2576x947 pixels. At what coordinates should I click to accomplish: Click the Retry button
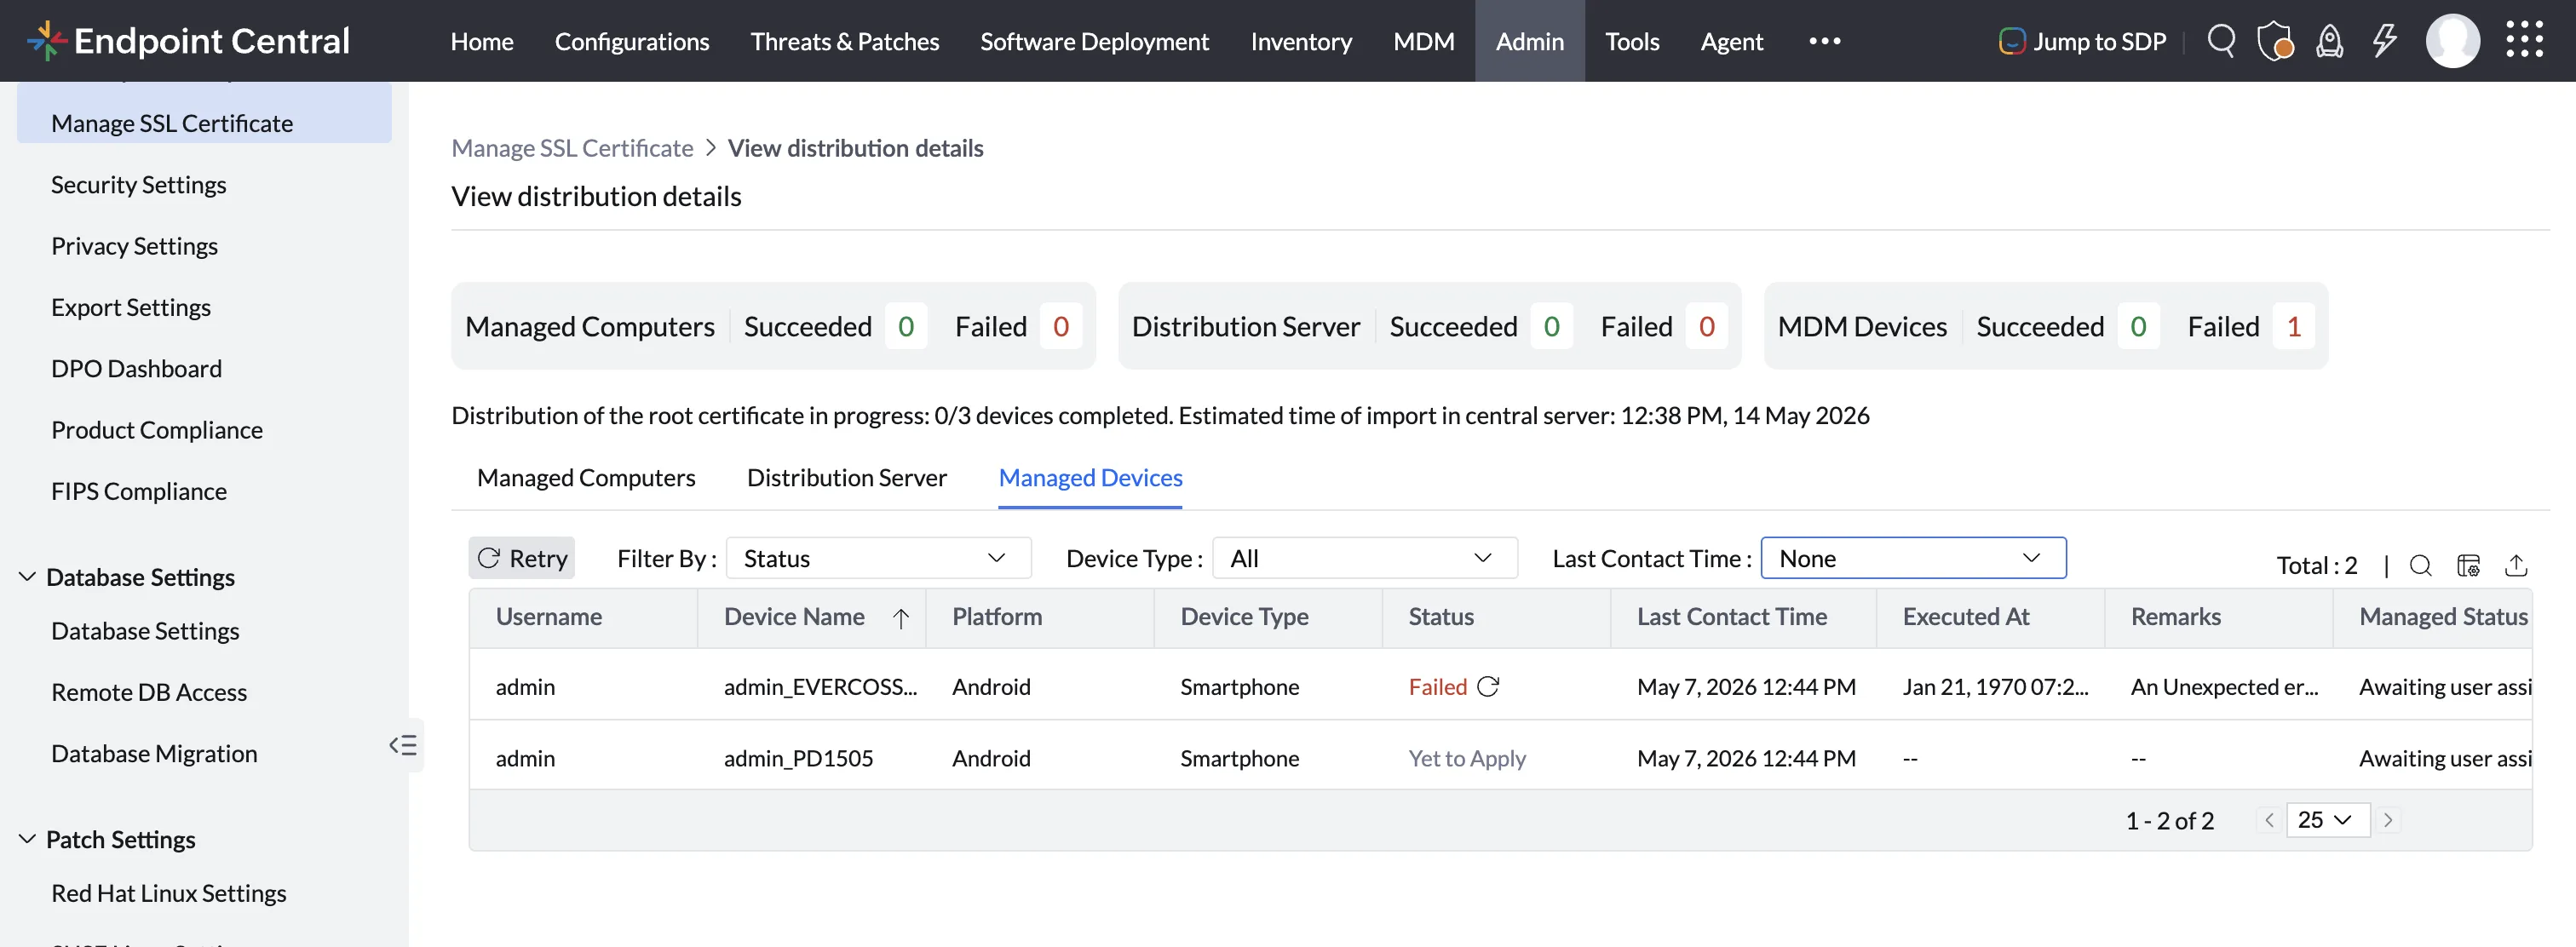click(x=522, y=558)
